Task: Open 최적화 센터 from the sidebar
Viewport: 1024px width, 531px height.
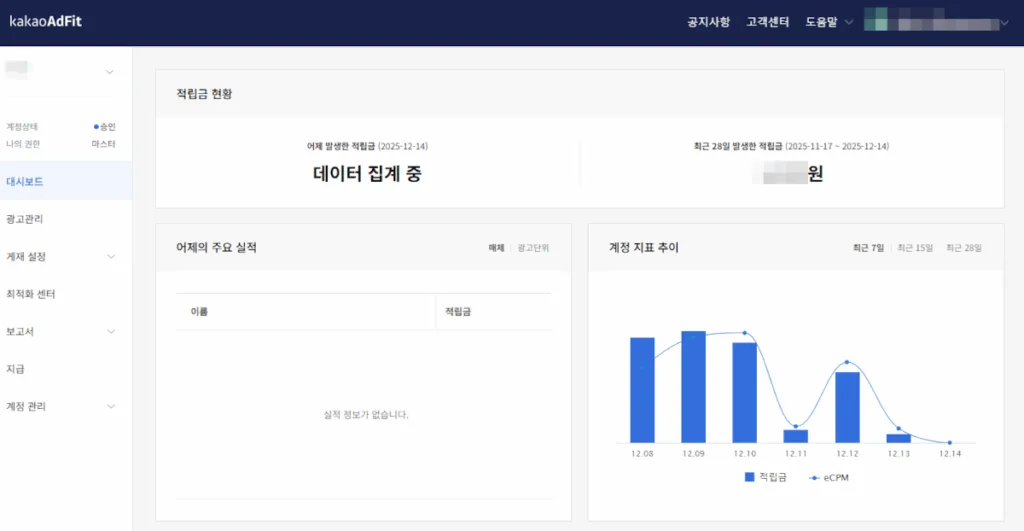Action: 31,294
